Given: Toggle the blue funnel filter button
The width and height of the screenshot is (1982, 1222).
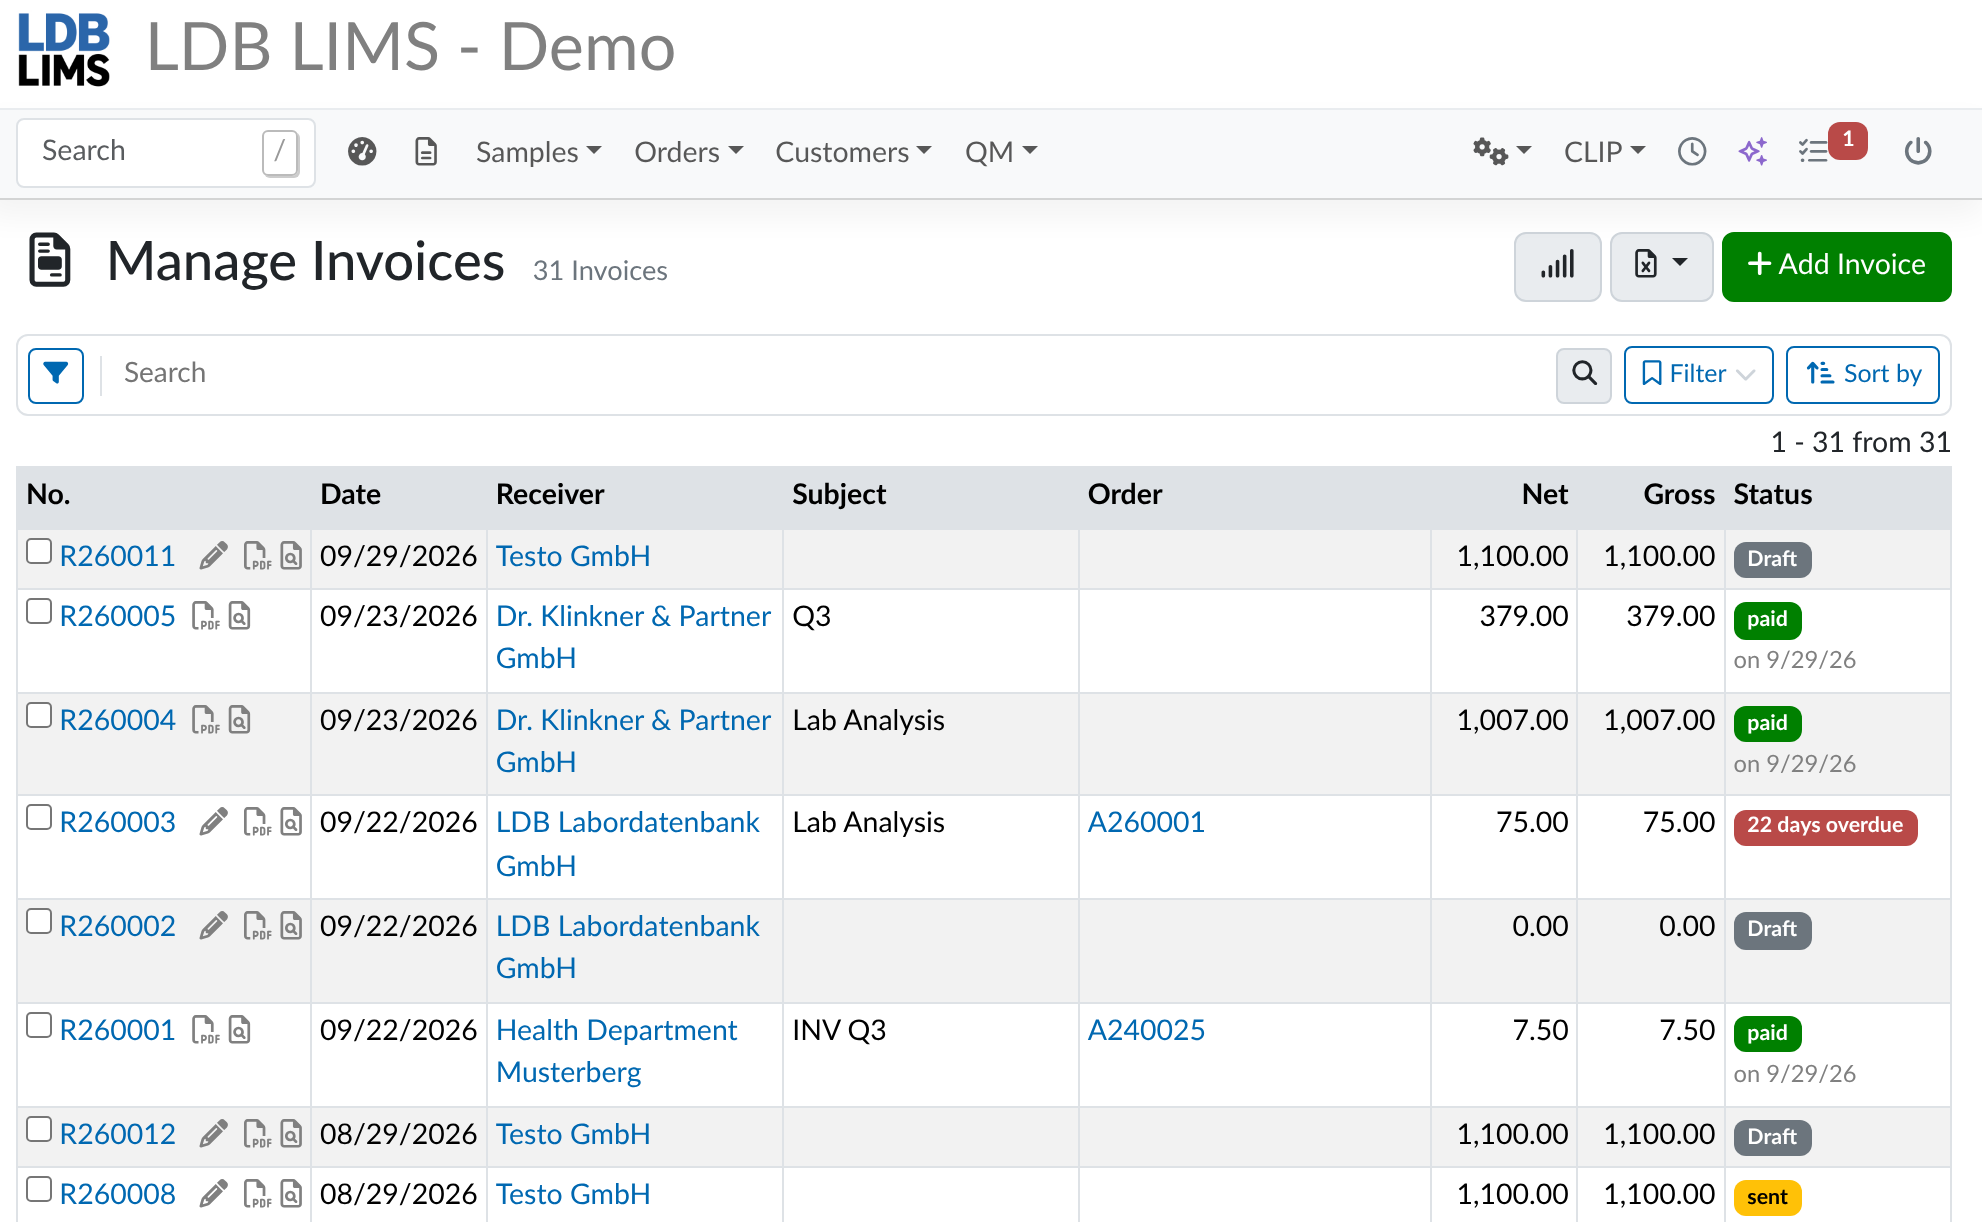Looking at the screenshot, I should (56, 375).
